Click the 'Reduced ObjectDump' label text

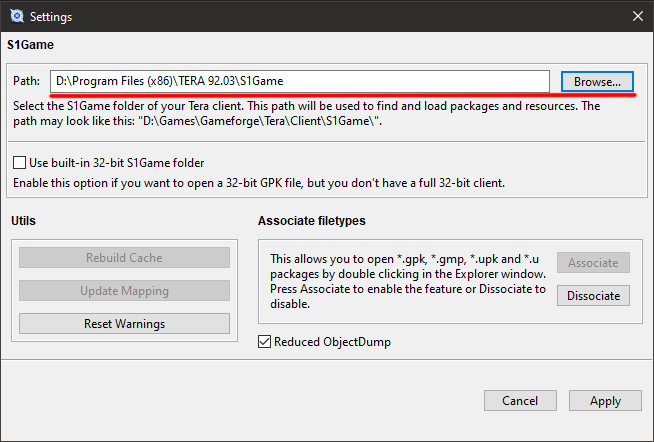click(x=332, y=342)
